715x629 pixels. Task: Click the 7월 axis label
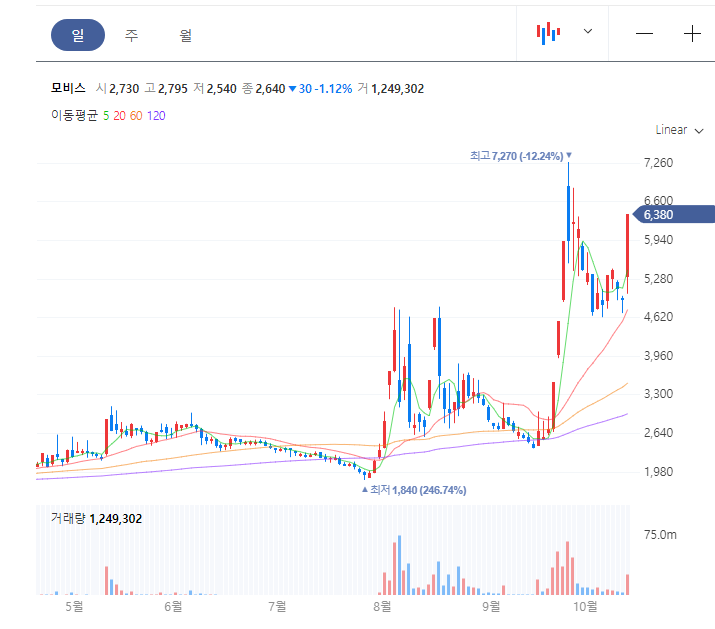tap(277, 607)
